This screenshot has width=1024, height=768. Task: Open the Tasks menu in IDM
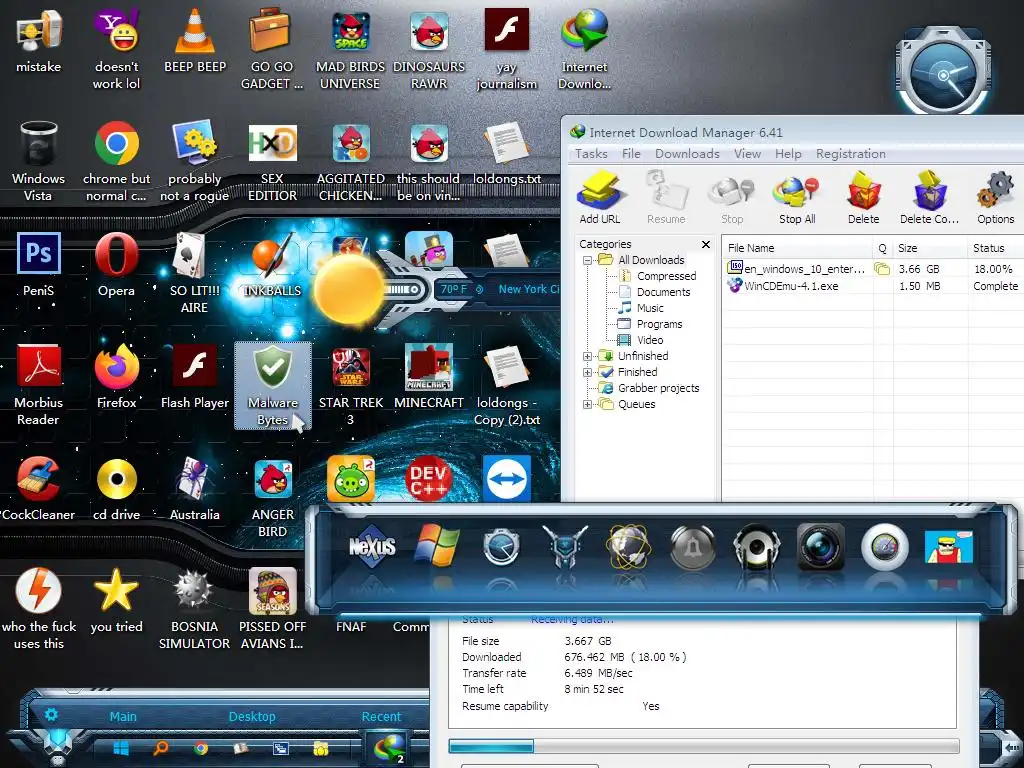591,153
